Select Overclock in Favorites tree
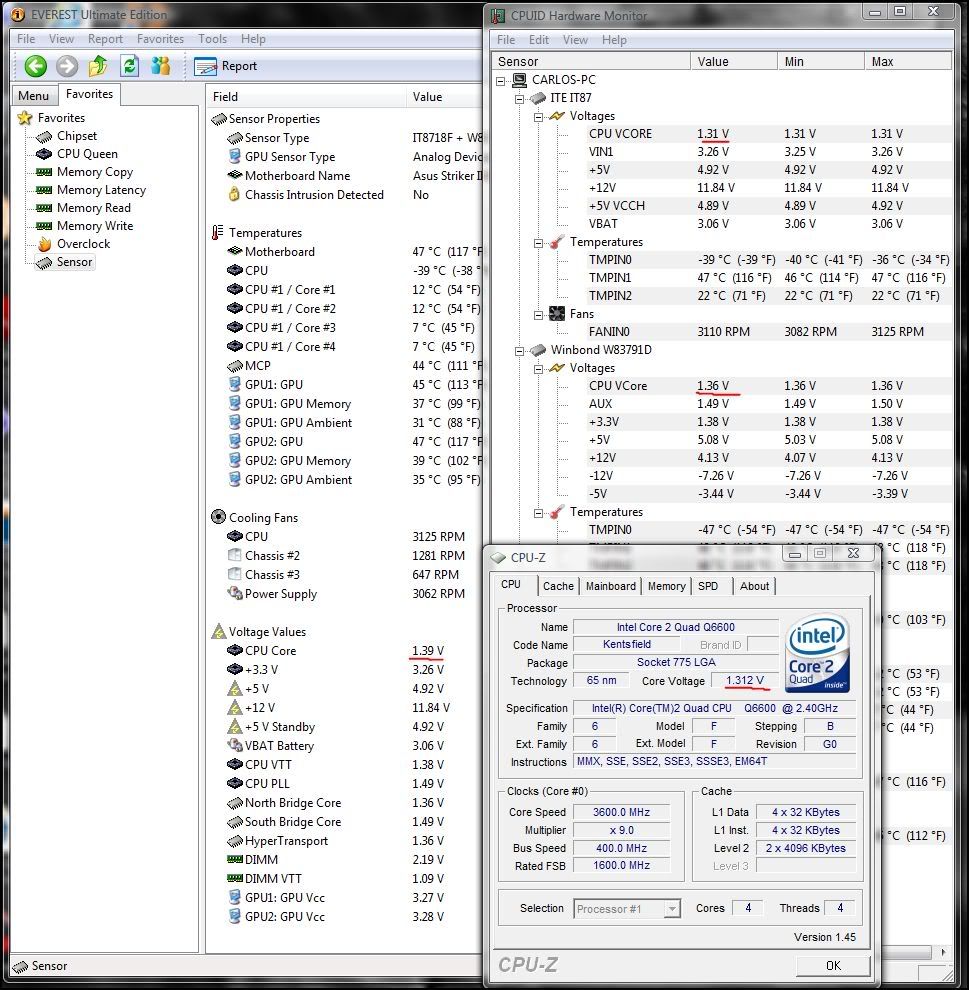969x990 pixels. [83, 244]
